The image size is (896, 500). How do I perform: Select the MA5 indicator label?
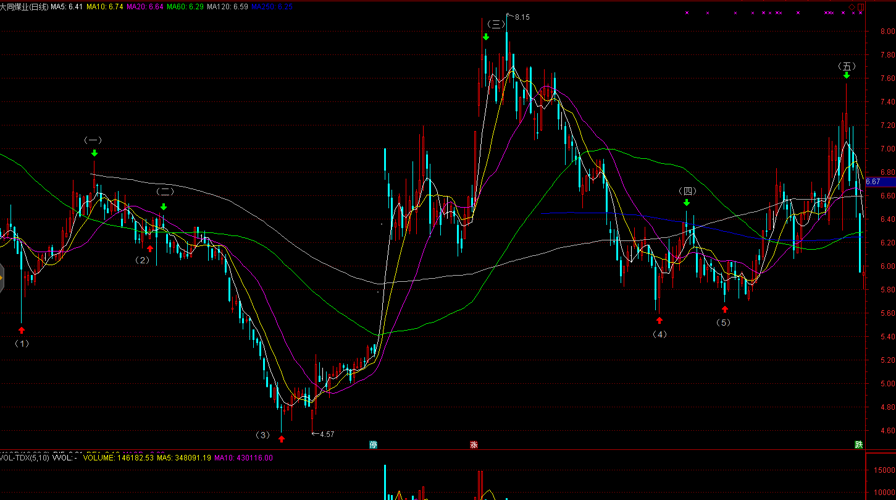[x=67, y=7]
